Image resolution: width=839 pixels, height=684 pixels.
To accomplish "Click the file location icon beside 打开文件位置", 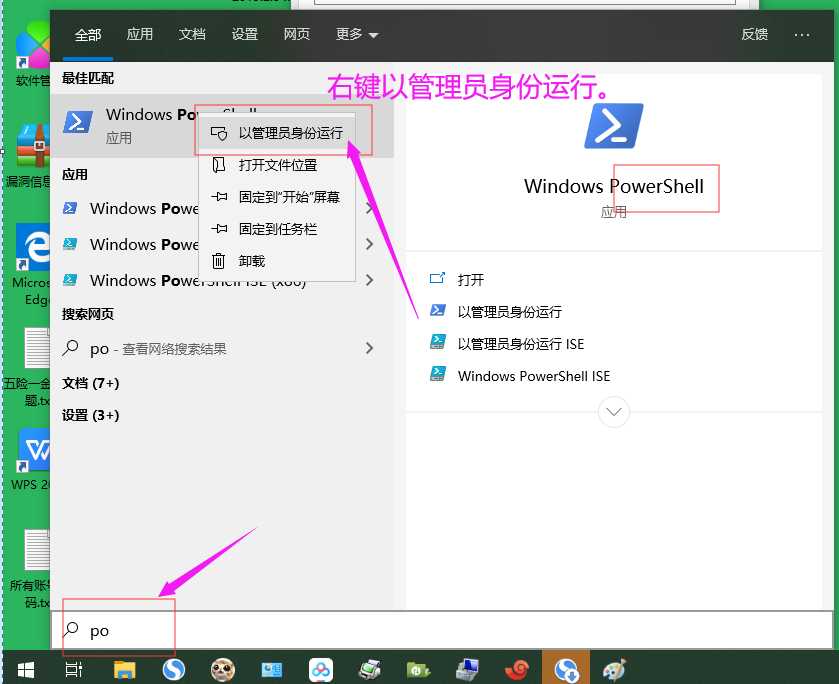I will tap(218, 165).
